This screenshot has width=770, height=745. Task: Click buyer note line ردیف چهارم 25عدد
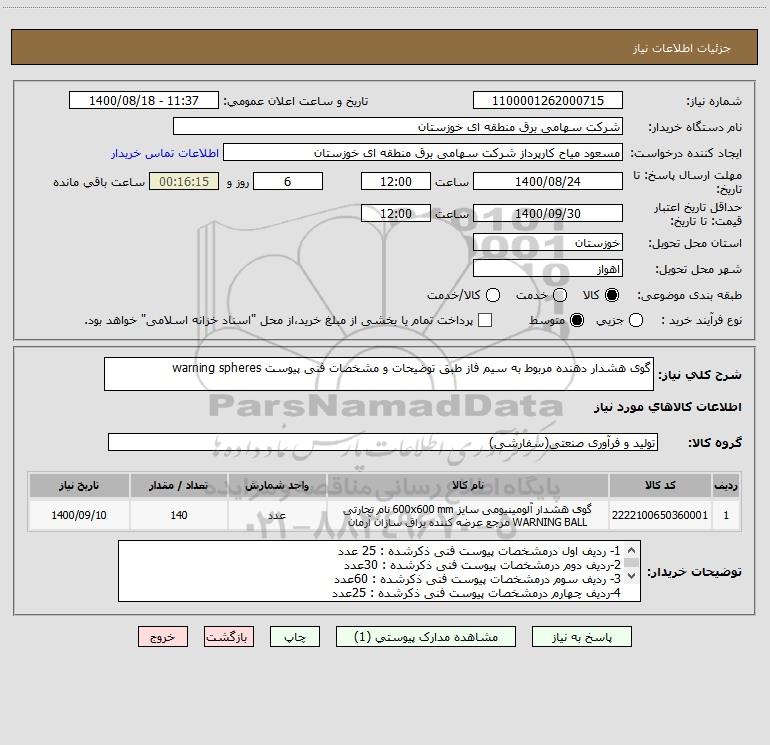pyautogui.click(x=476, y=593)
